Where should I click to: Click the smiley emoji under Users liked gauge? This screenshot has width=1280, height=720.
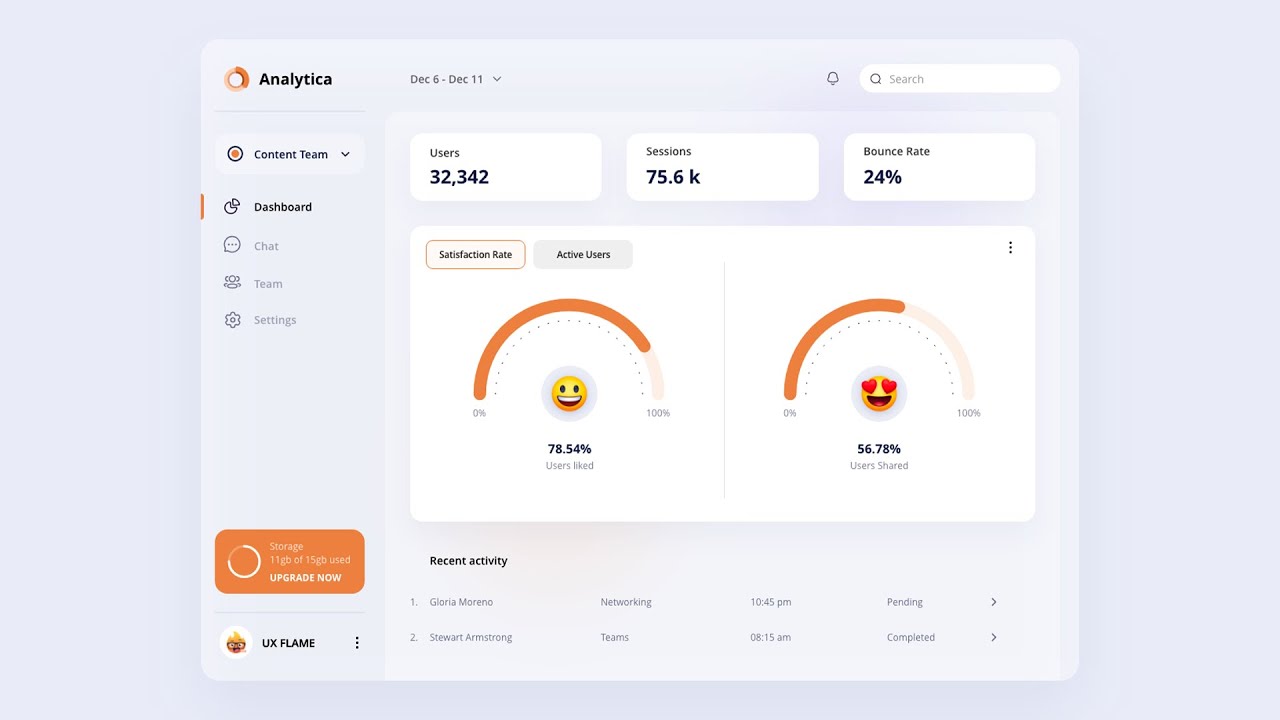pyautogui.click(x=569, y=393)
